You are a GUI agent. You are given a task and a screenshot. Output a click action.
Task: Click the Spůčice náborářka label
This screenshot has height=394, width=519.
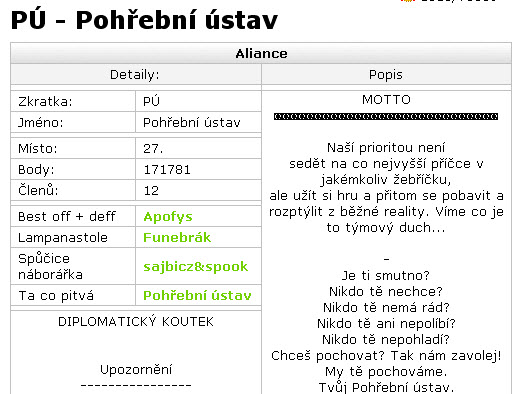[x=50, y=267]
